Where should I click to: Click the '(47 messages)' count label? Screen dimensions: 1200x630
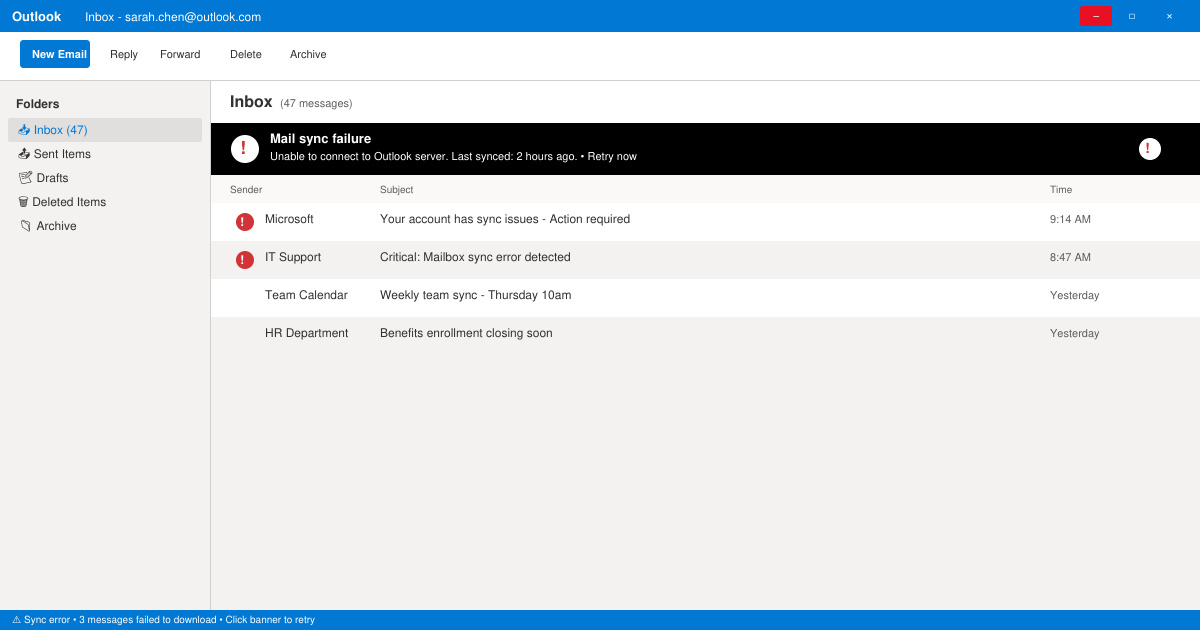point(316,103)
